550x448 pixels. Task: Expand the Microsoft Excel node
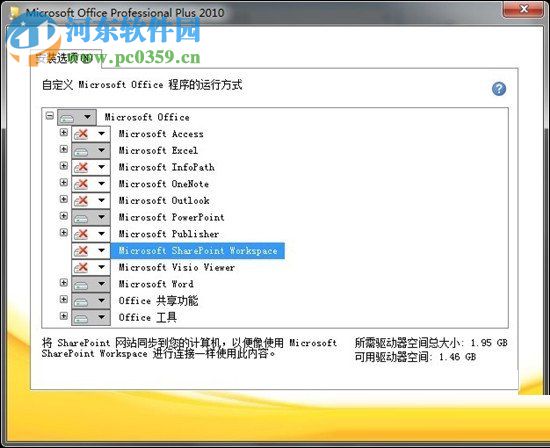[63, 149]
